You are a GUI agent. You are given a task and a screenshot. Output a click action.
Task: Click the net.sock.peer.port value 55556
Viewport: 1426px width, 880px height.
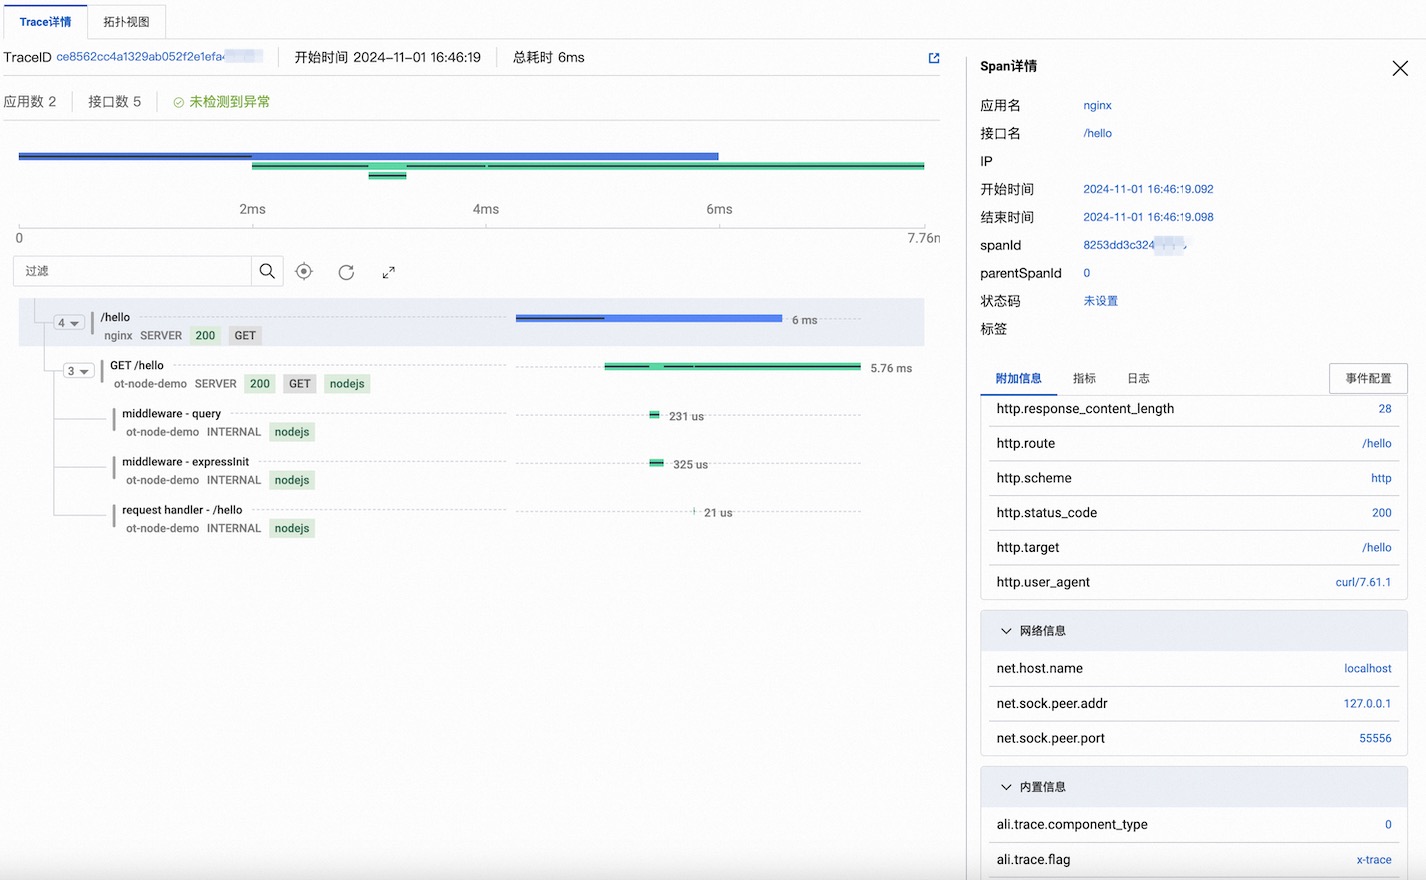pos(1375,739)
